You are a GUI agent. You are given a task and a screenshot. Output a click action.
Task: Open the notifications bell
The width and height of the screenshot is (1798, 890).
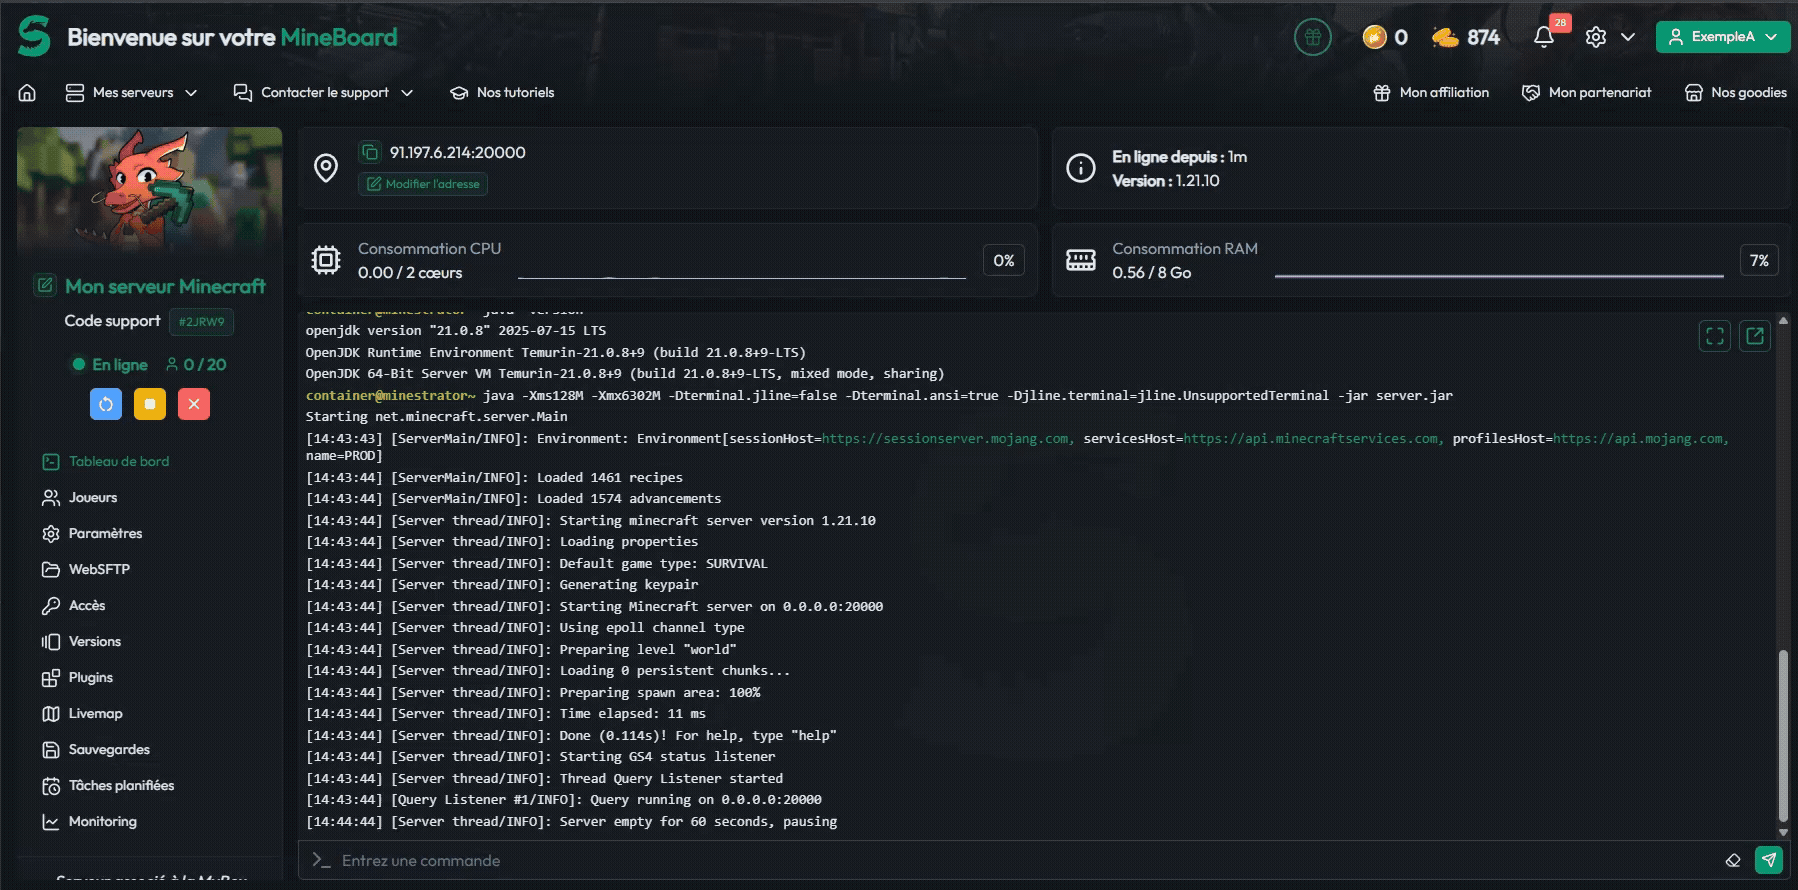point(1543,37)
